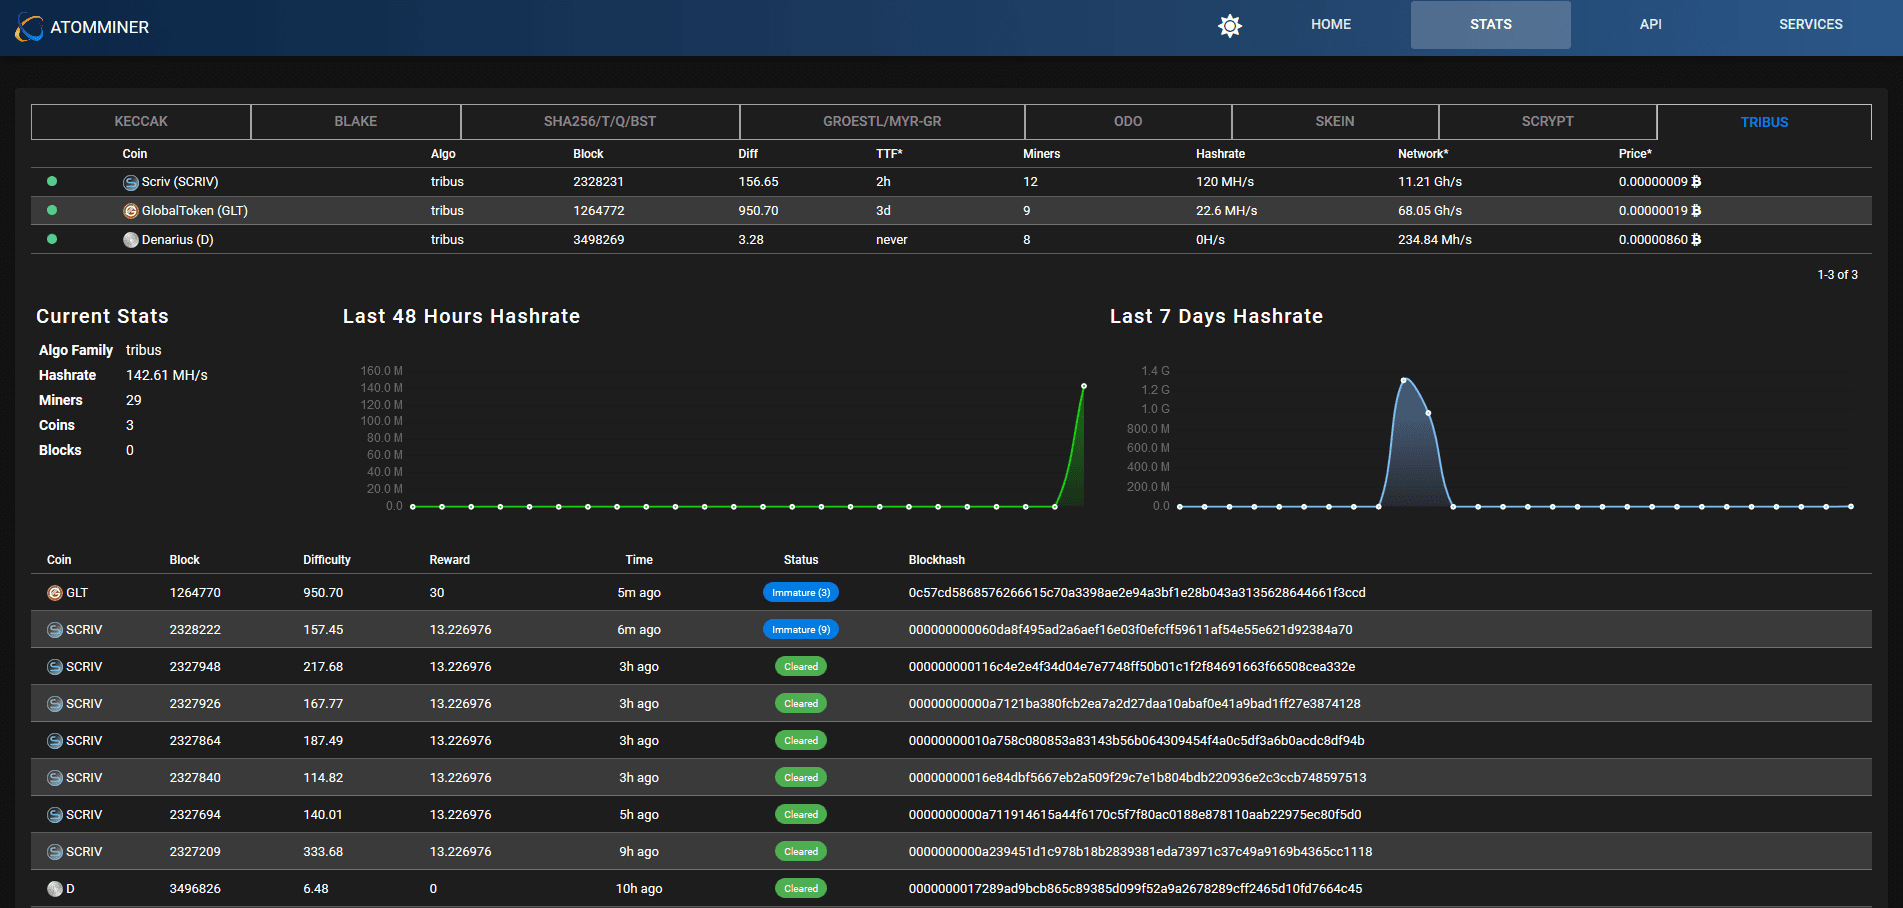Click the 68.05 Gh/s network value
This screenshot has height=908, width=1903.
tap(1430, 211)
